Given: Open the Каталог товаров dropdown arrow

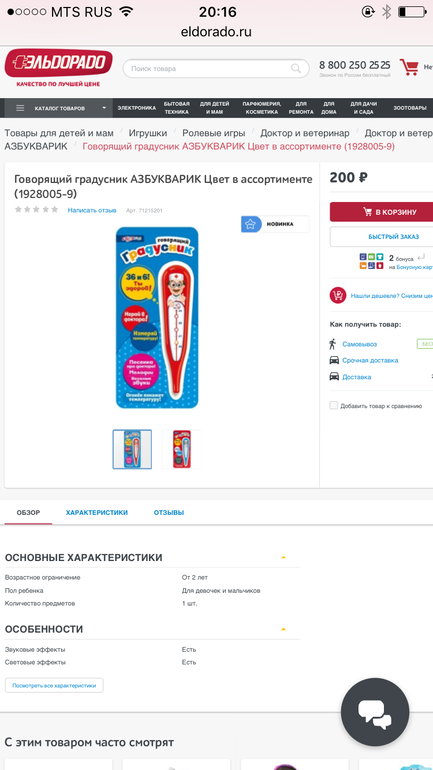Looking at the screenshot, I should (x=104, y=108).
